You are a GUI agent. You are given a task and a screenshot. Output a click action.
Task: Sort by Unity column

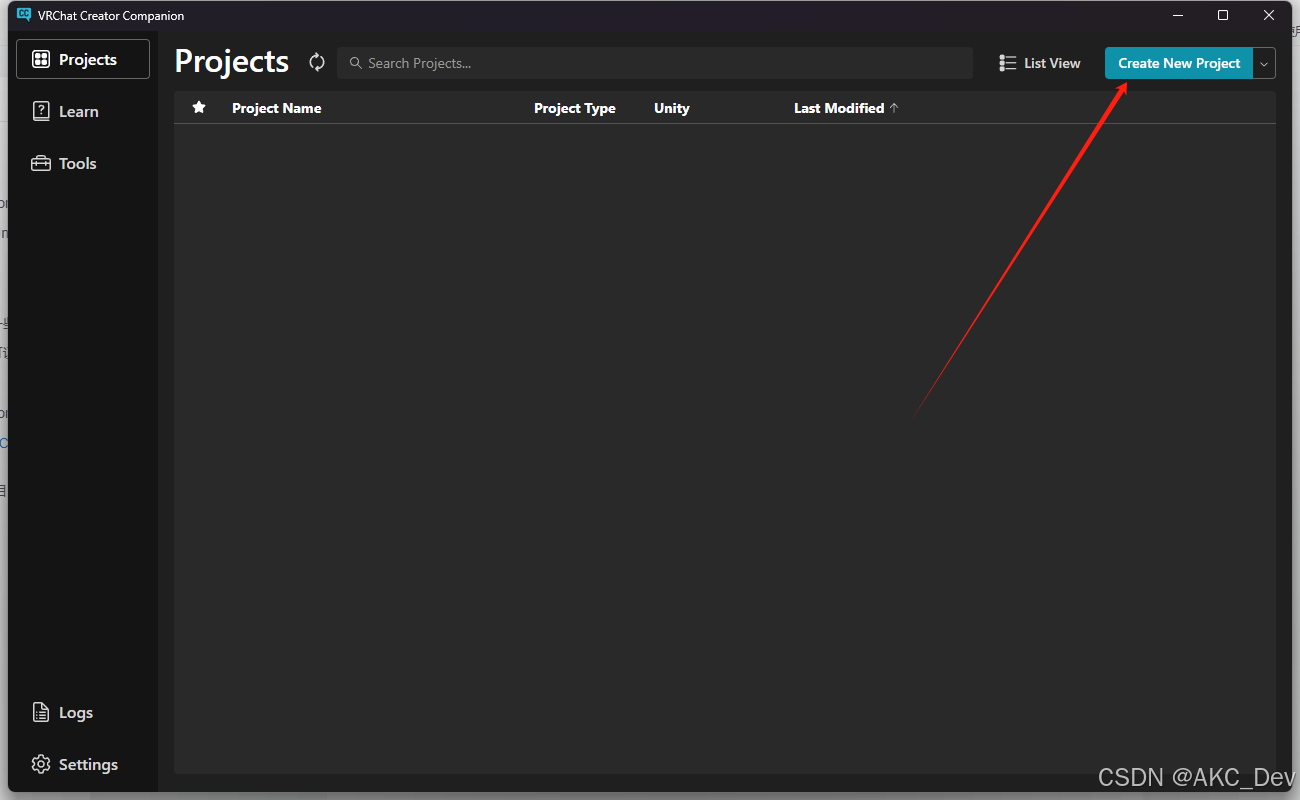tap(672, 108)
